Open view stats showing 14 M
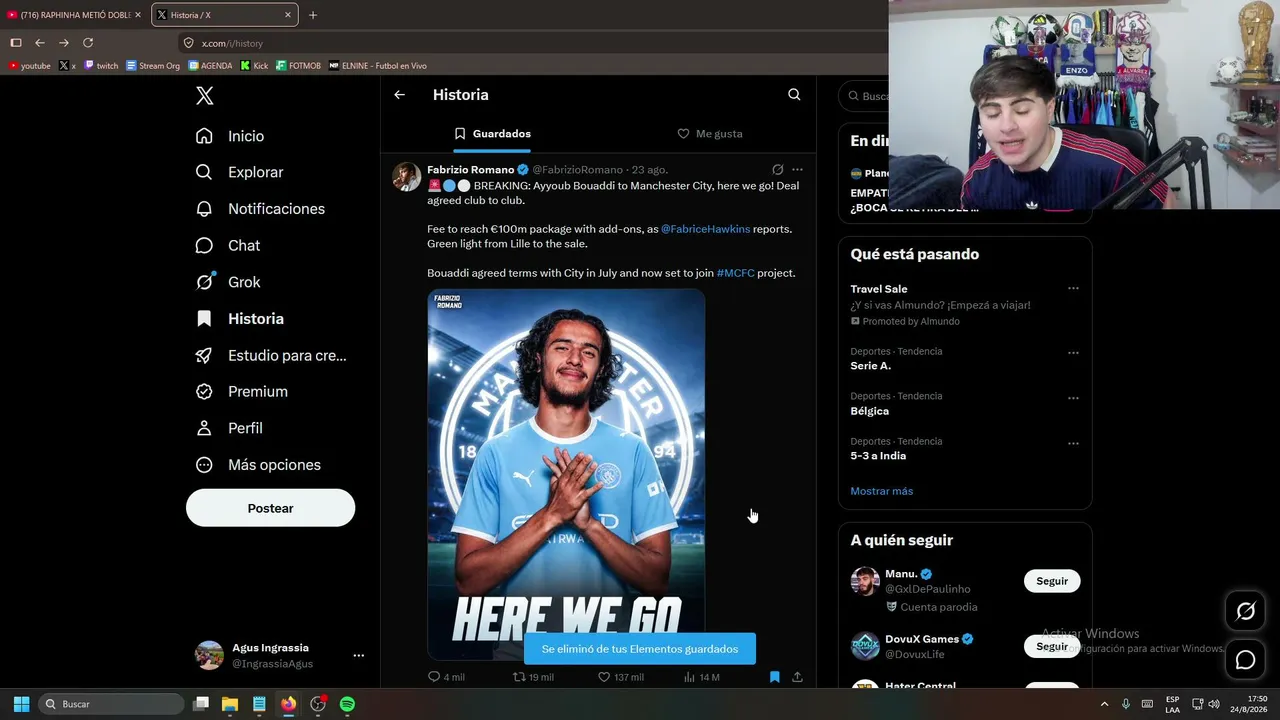Viewport: 1280px width, 720px height. [701, 677]
